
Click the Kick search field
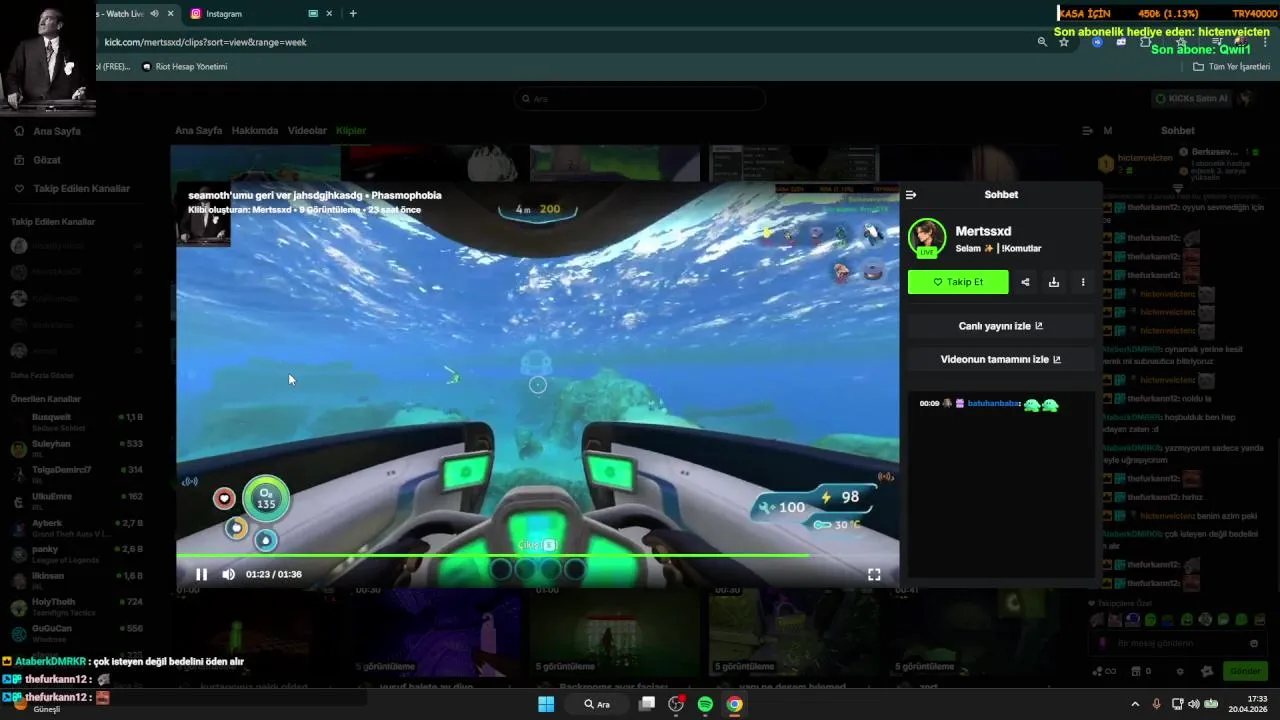click(640, 99)
